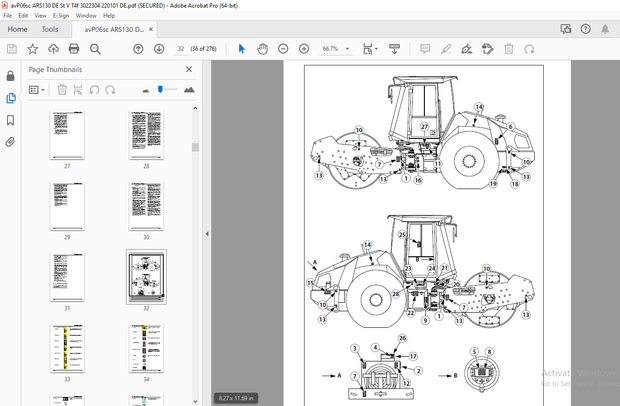Screen dimensions: 620x406
Task: Click the Print file icon
Action: point(74,49)
